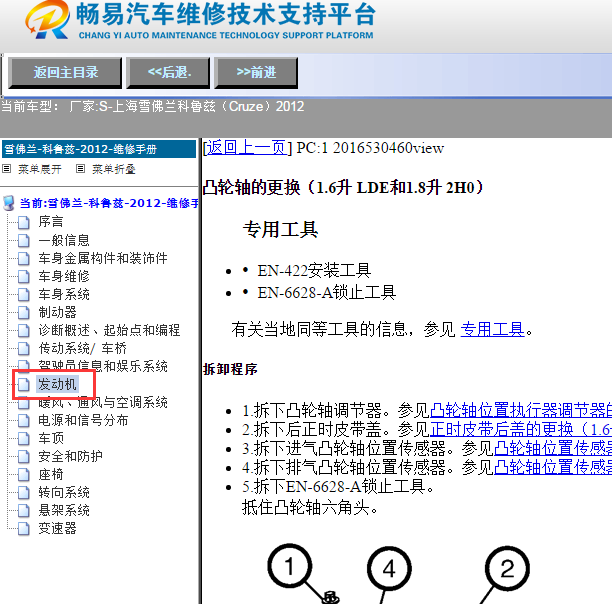Select 发动机 tree item
Viewport: 612px width, 604px height.
pos(57,384)
